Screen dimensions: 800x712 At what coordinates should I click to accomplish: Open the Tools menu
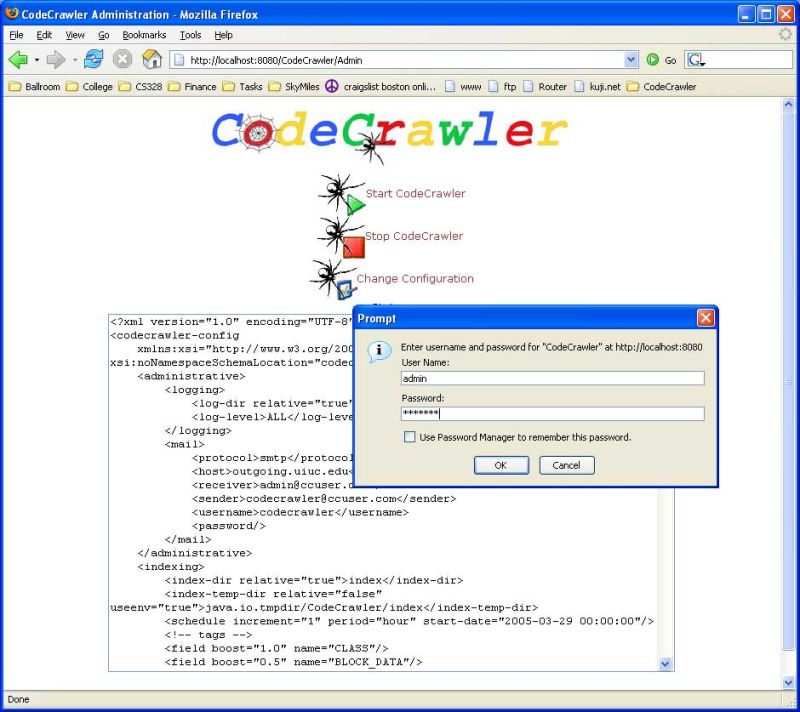point(190,34)
